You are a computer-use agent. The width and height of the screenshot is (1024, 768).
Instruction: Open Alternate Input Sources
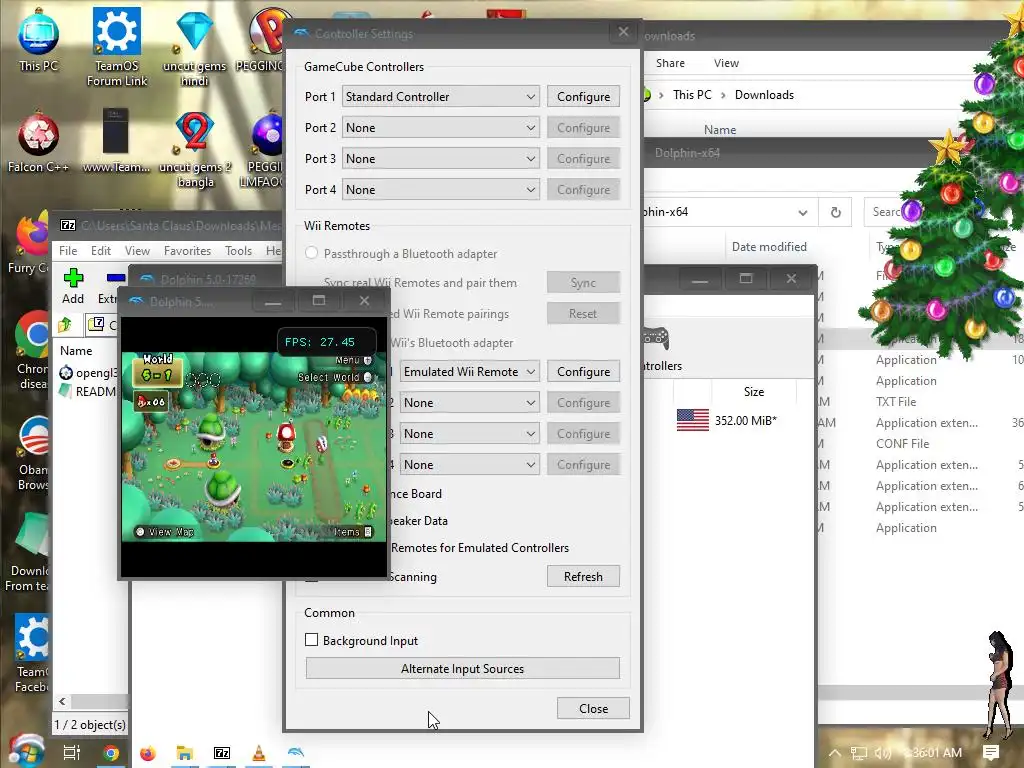[462, 669]
